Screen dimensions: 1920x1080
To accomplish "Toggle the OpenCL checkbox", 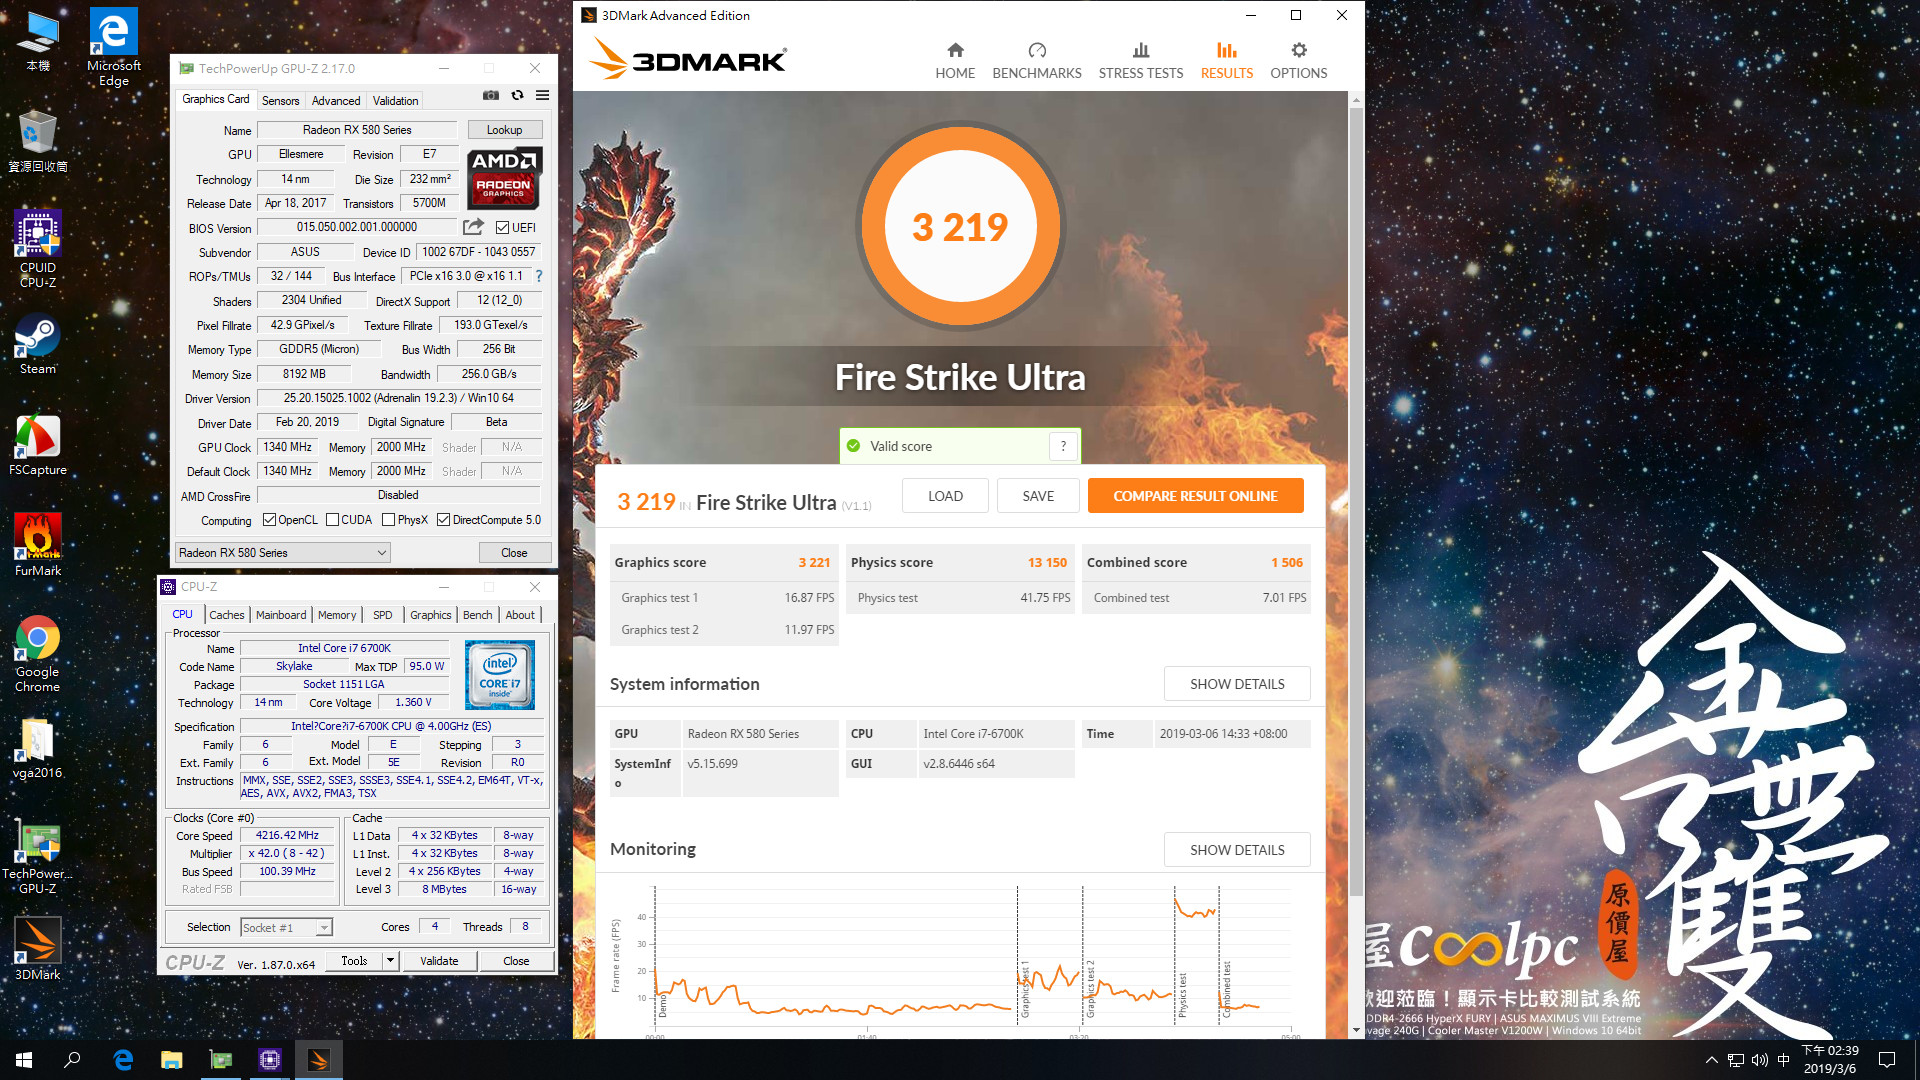I will point(269,520).
